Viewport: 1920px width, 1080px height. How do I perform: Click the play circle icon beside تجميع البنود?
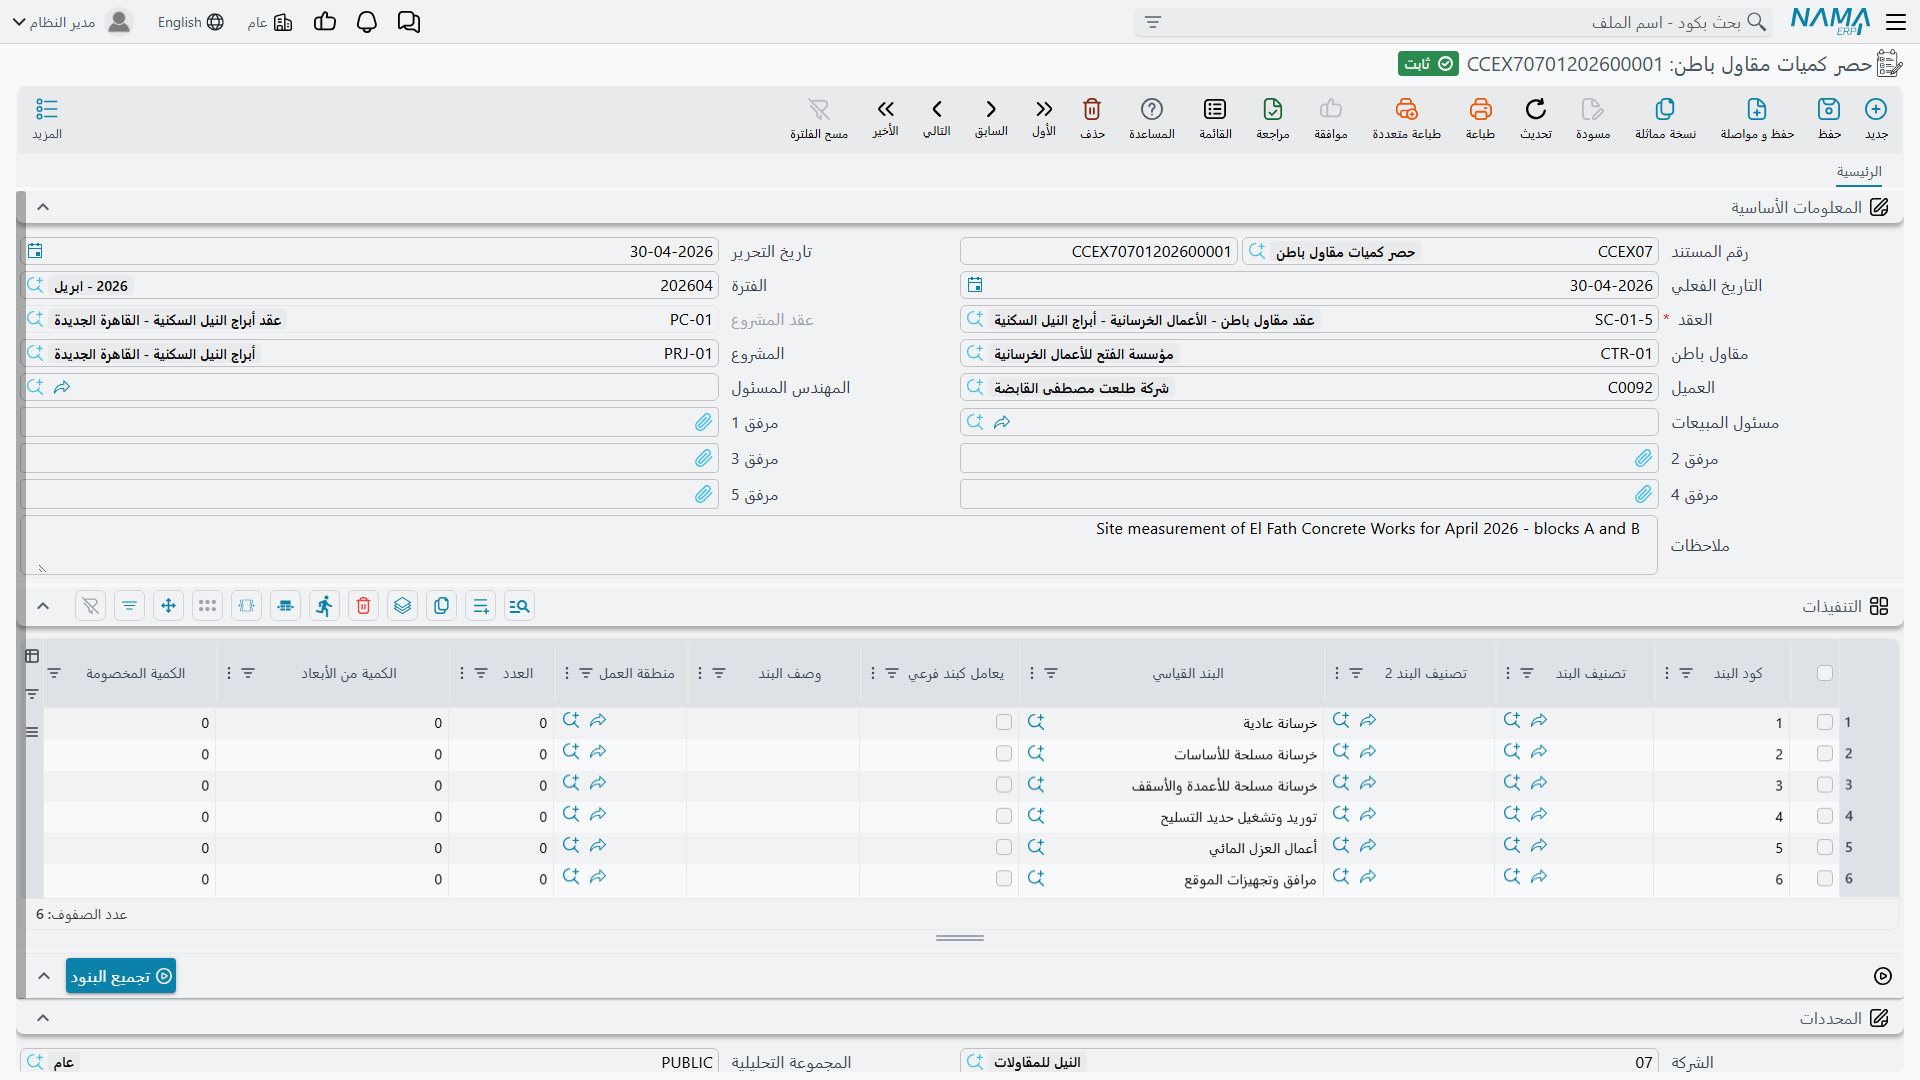[x=1883, y=976]
